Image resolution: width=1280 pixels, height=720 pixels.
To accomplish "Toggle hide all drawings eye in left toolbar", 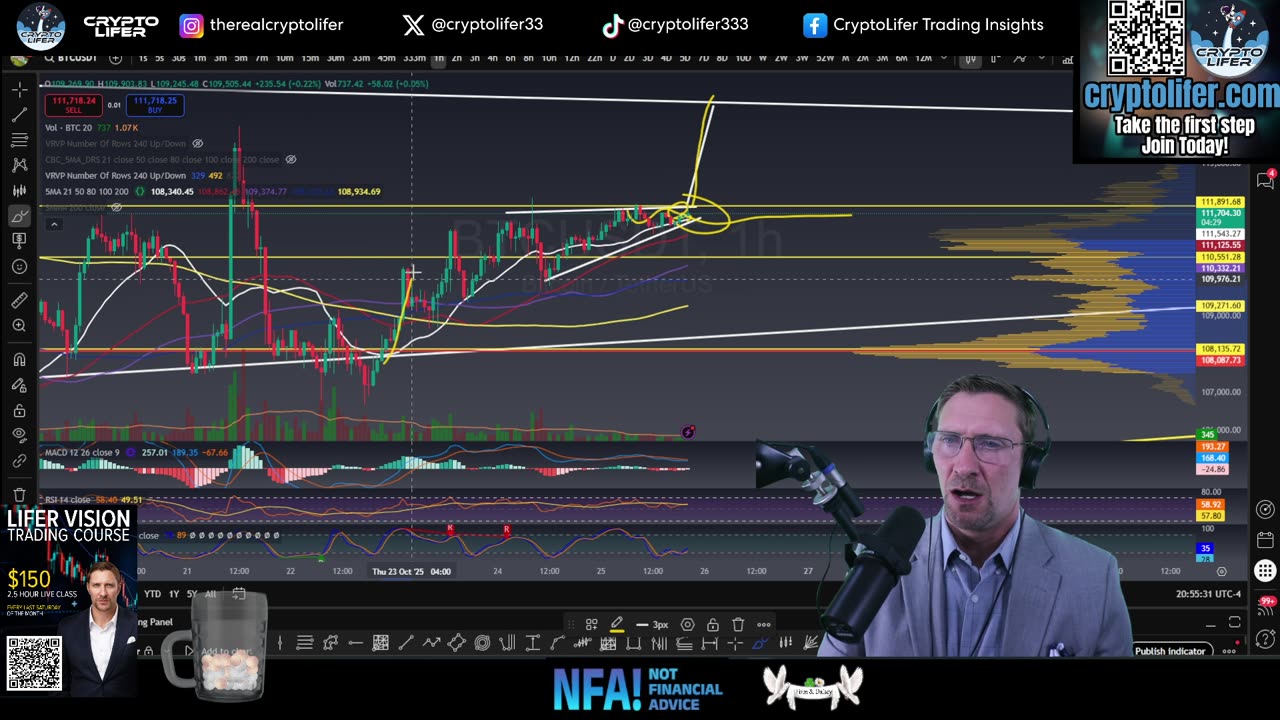I will [x=19, y=435].
